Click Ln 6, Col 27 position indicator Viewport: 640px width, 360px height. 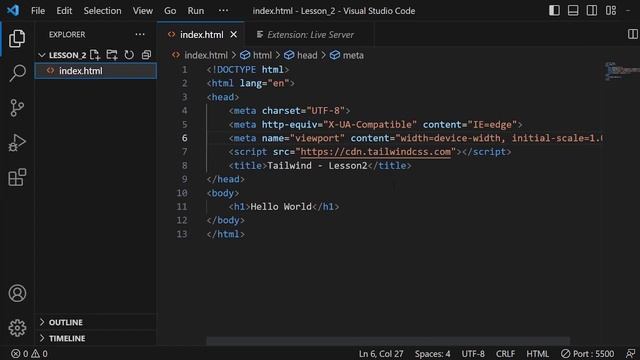point(381,353)
